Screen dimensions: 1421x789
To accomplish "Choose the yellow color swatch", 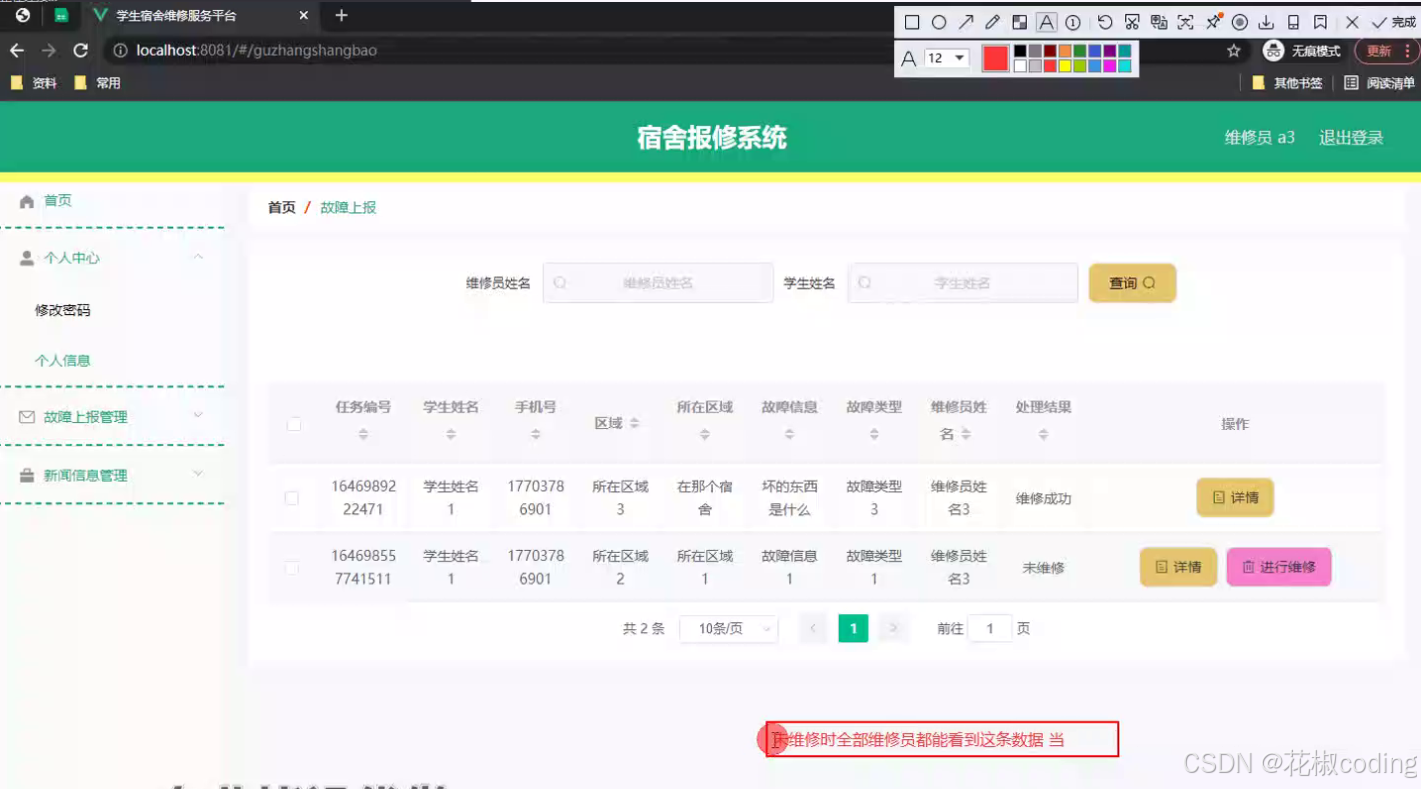I will tap(1065, 66).
